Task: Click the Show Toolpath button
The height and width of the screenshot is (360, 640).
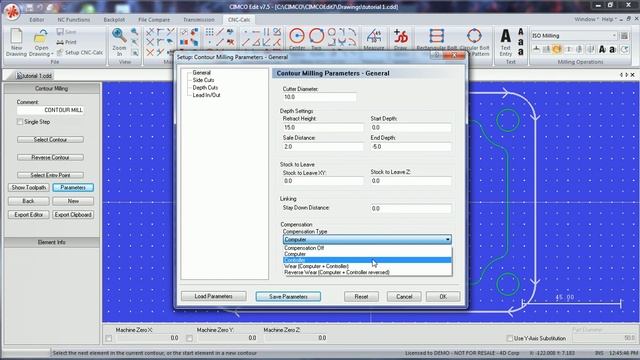Action: 29,188
